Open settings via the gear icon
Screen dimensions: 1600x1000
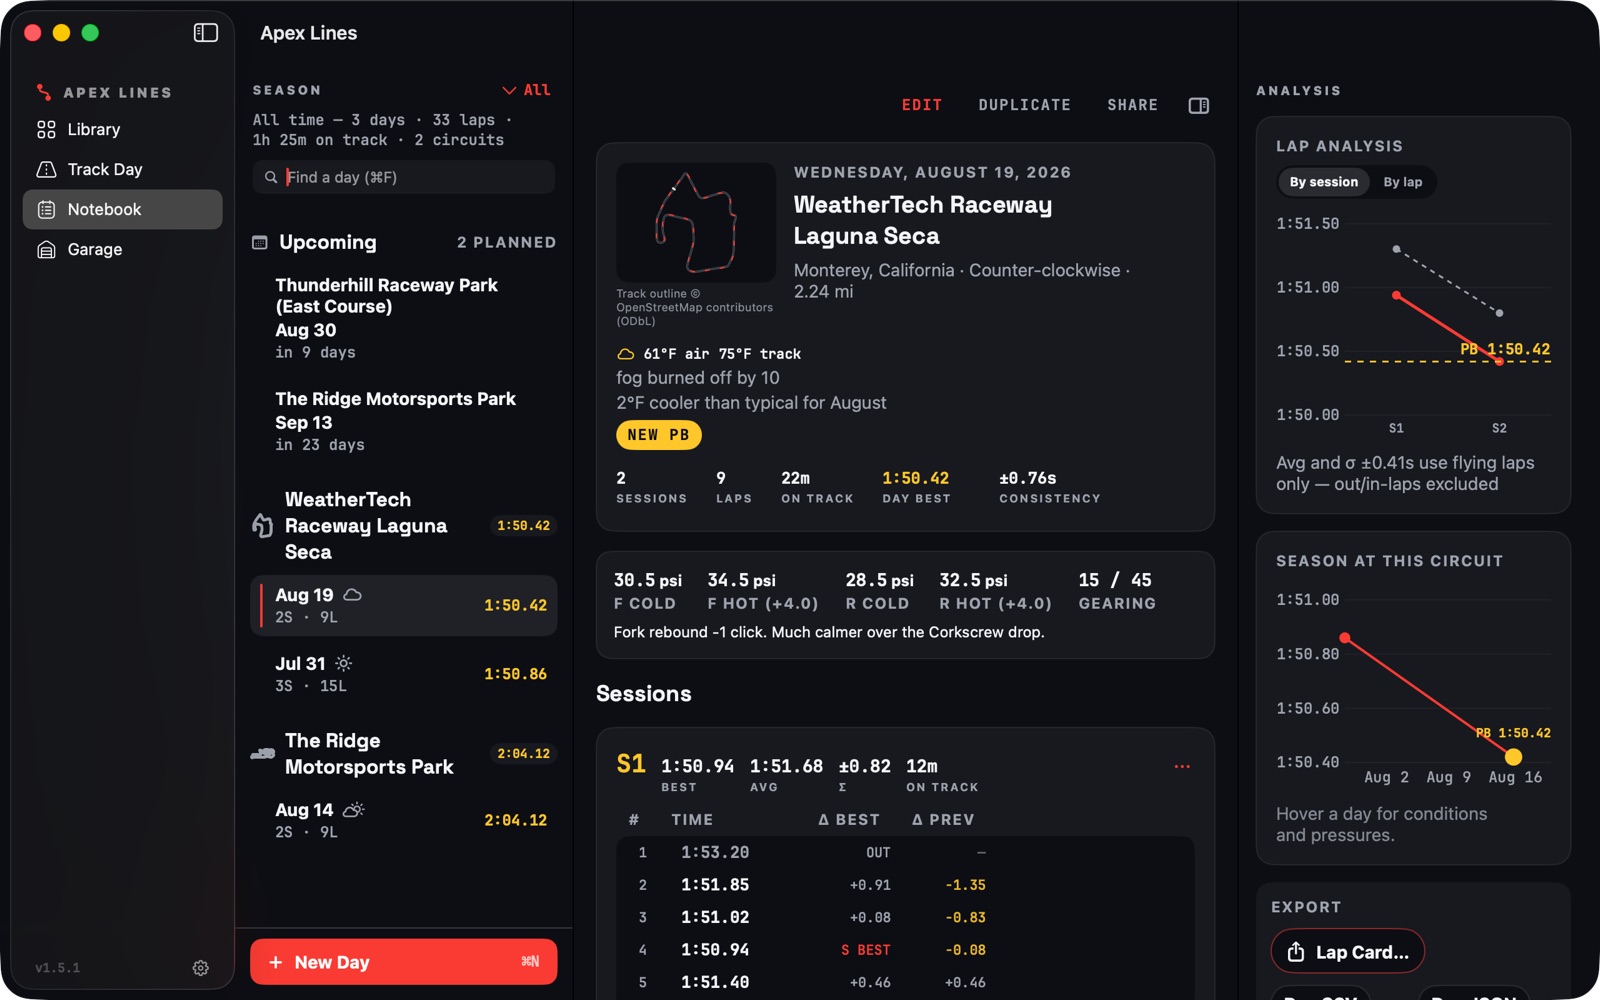[201, 968]
